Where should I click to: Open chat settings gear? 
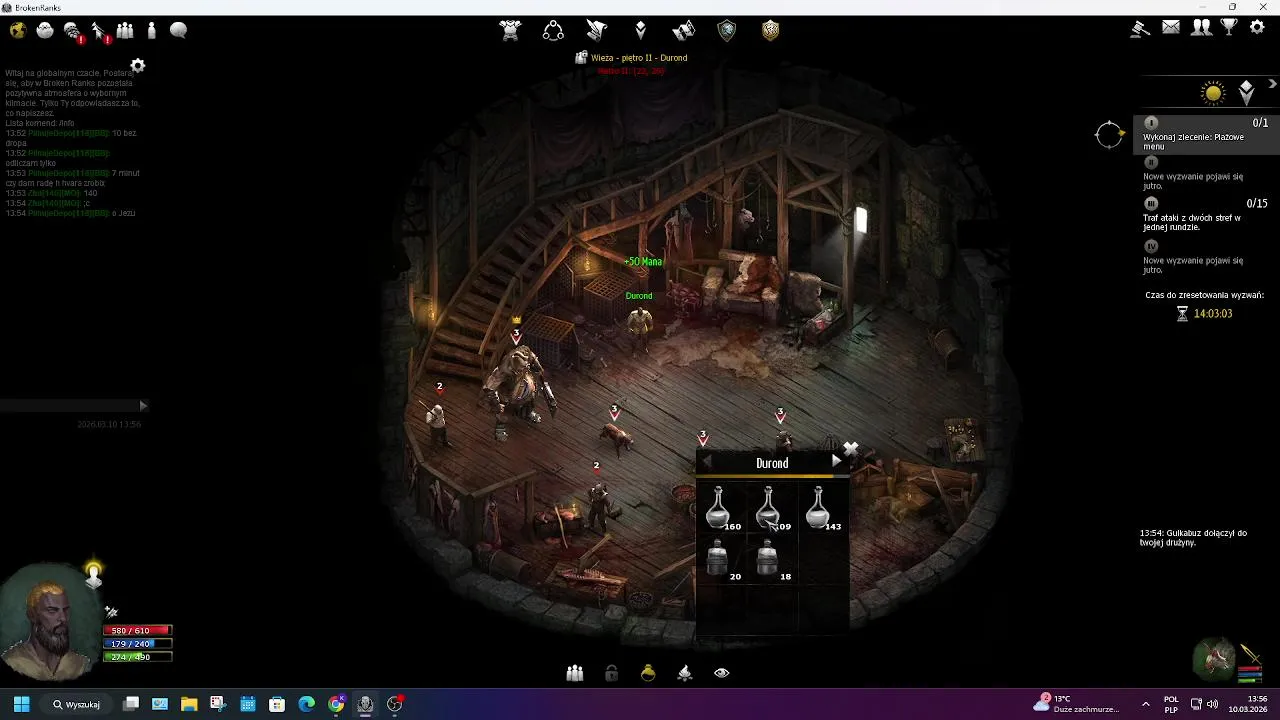[138, 66]
